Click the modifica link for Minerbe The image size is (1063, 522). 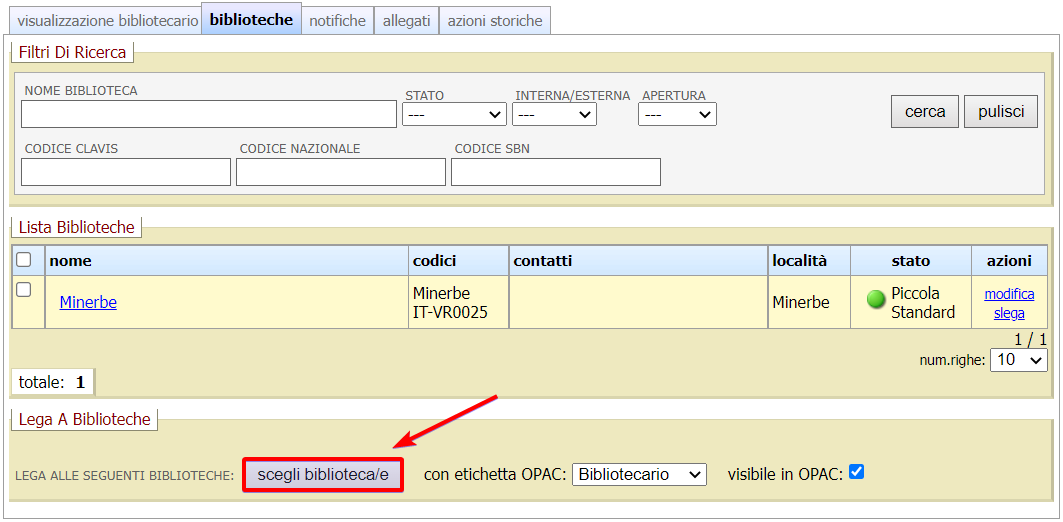[1009, 294]
